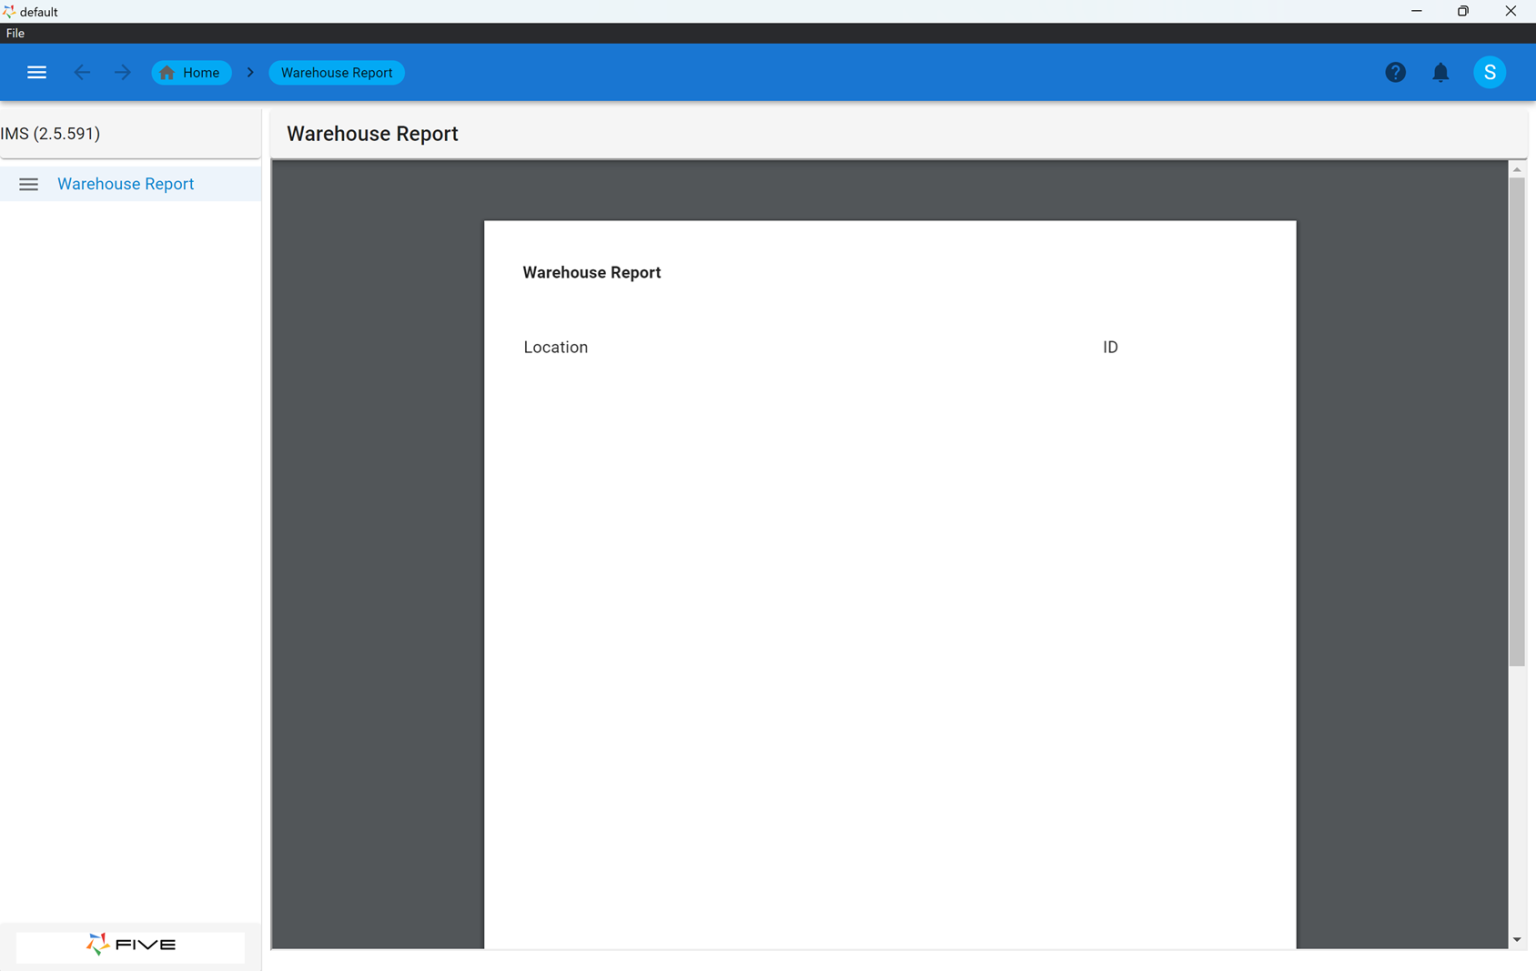The image size is (1536, 971).
Task: Click the Location column header
Action: [556, 347]
